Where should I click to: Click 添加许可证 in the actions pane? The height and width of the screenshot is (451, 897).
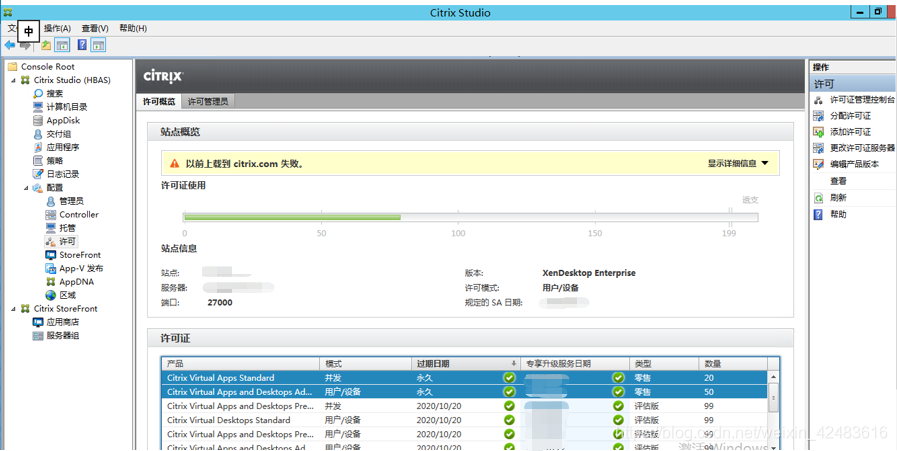pos(850,132)
